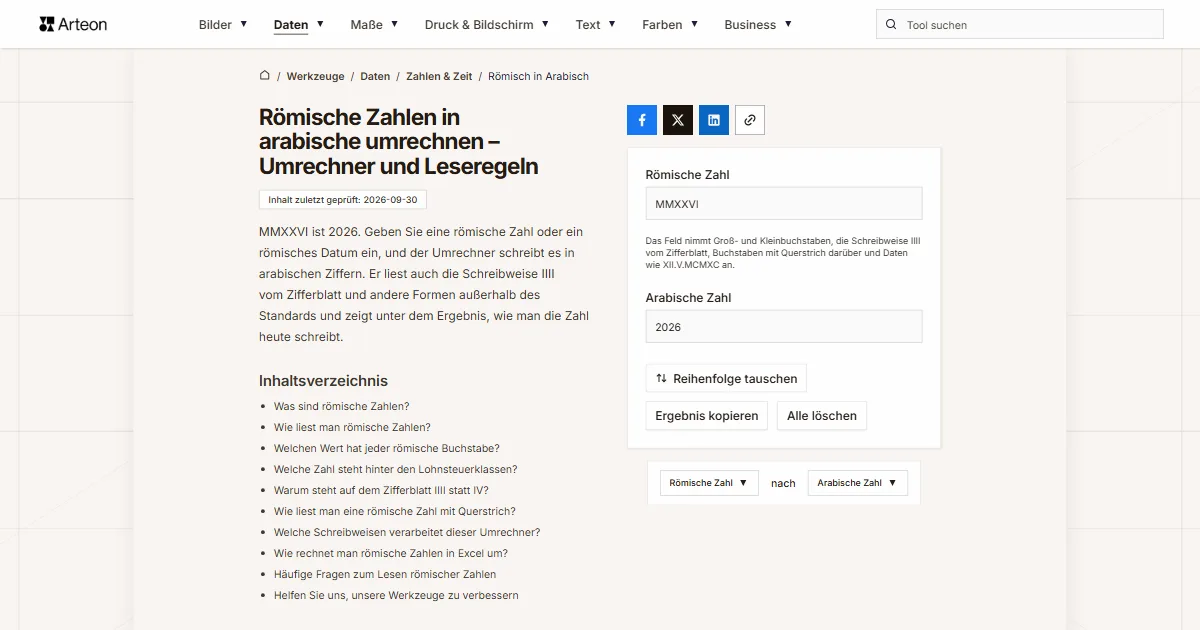Copy the page link icon
This screenshot has width=1200, height=630.
tap(750, 120)
